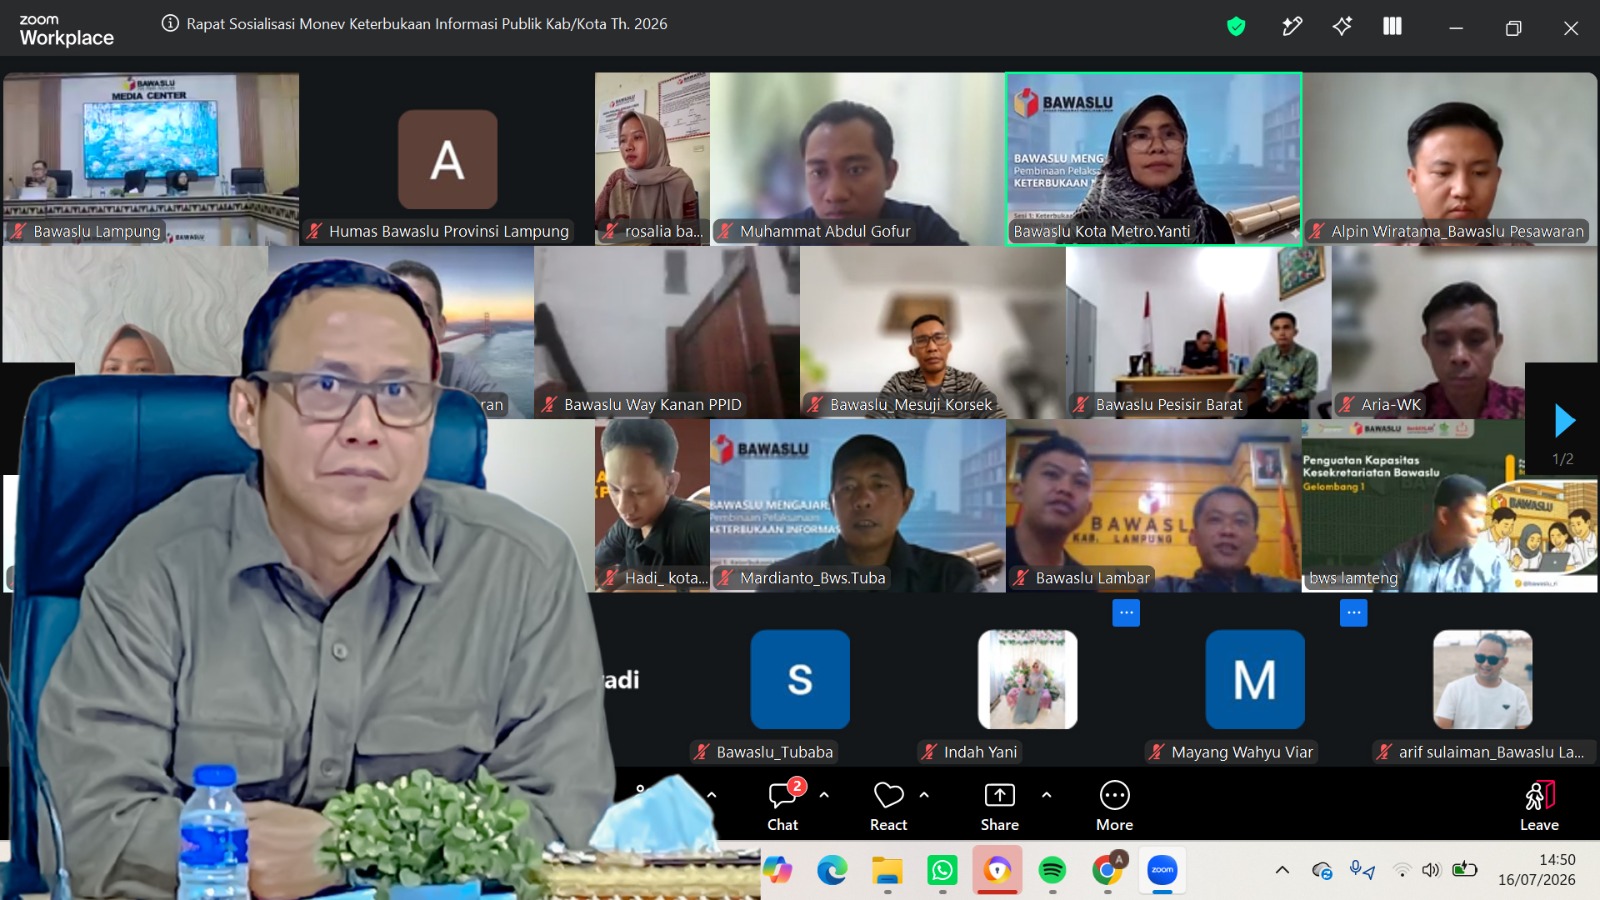Change view layout using the columns icon
1600x900 pixels.
pyautogui.click(x=1392, y=27)
